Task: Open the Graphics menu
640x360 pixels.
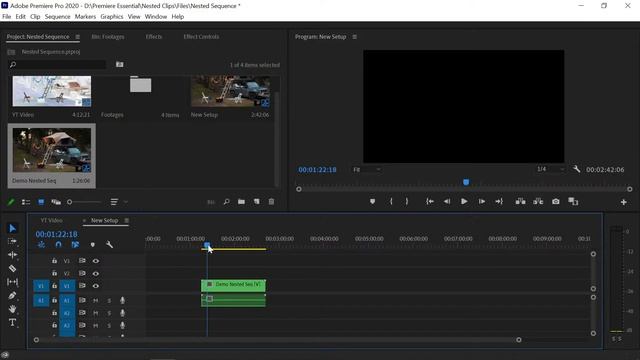Action: [111, 17]
